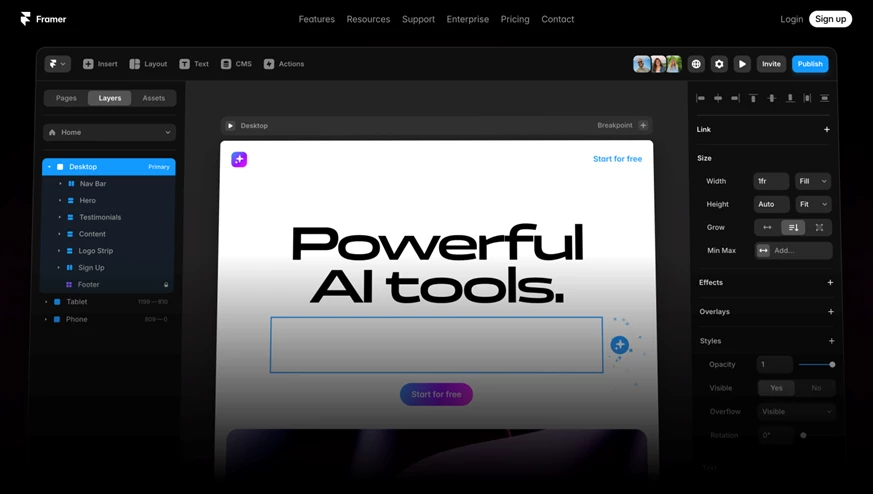This screenshot has width=873, height=494.
Task: Click the globe site settings icon
Action: tap(696, 64)
